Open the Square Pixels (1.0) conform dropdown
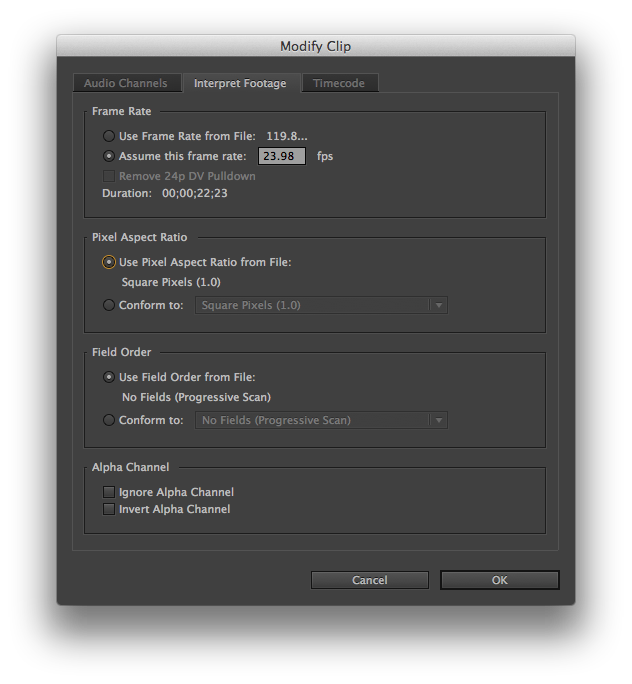Screen dimensions: 632x684 click(321, 305)
